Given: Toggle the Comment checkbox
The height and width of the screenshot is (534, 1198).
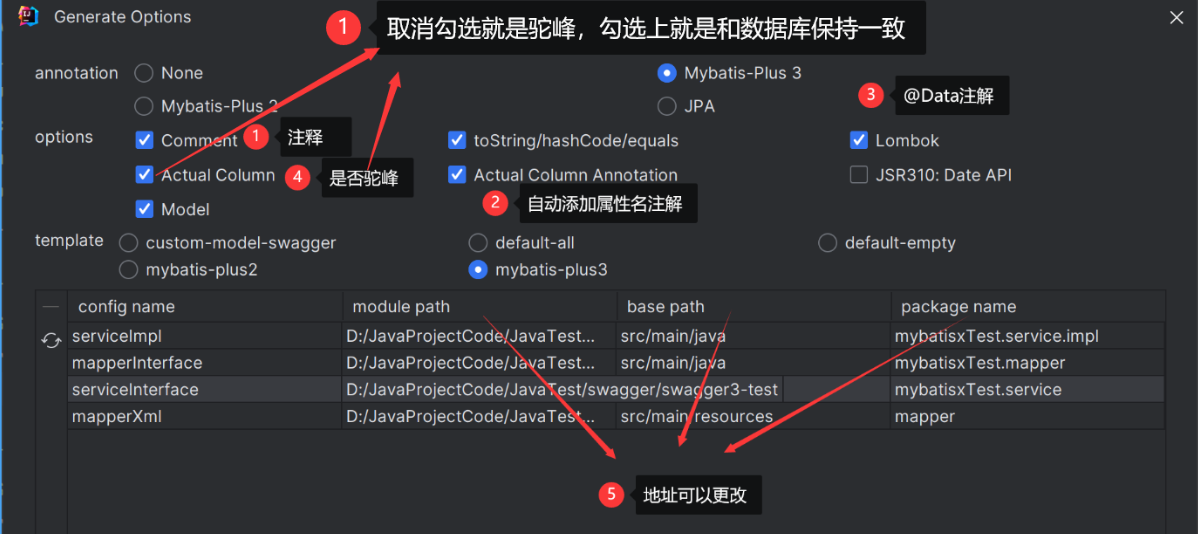Looking at the screenshot, I should (144, 141).
